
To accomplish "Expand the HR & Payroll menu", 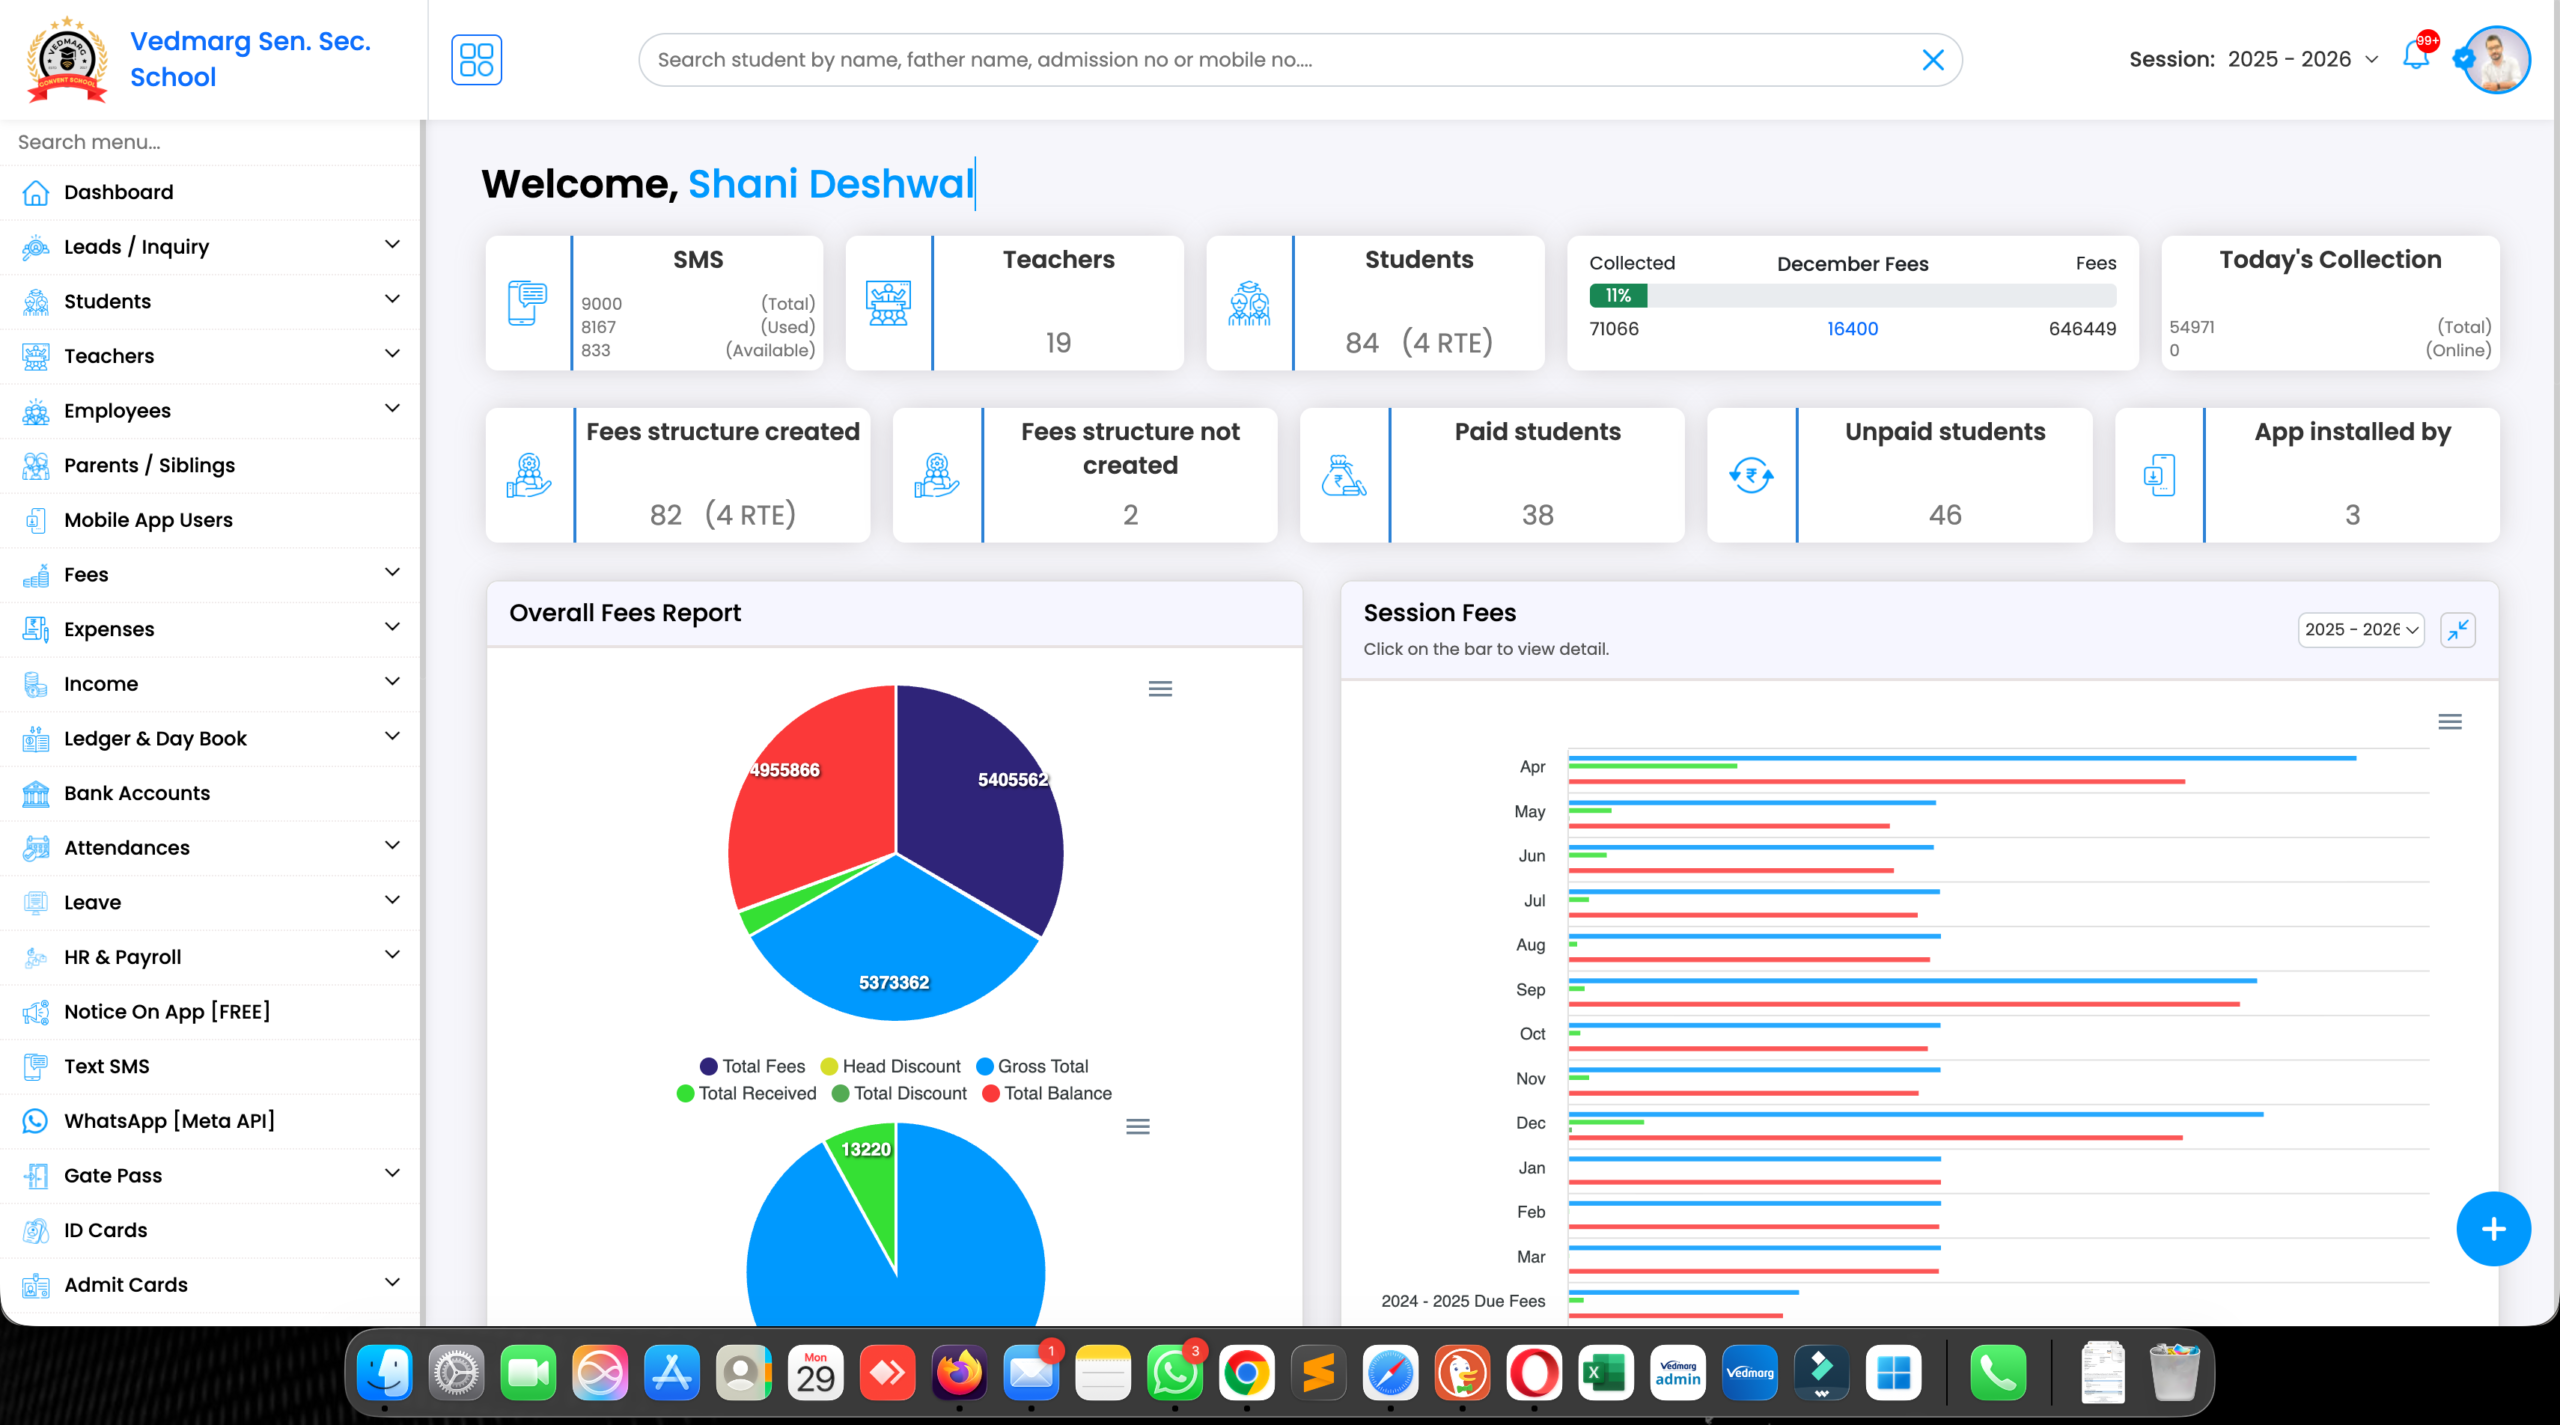I will coord(122,957).
